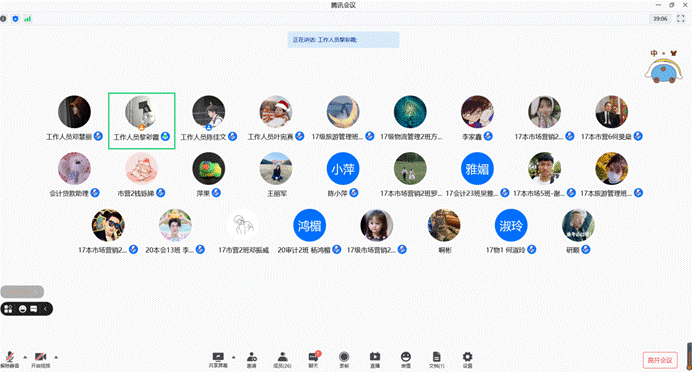This screenshot has width=692, height=372.
Task: Select 工作人员邓慧丽 avatar
Action: [x=74, y=112]
